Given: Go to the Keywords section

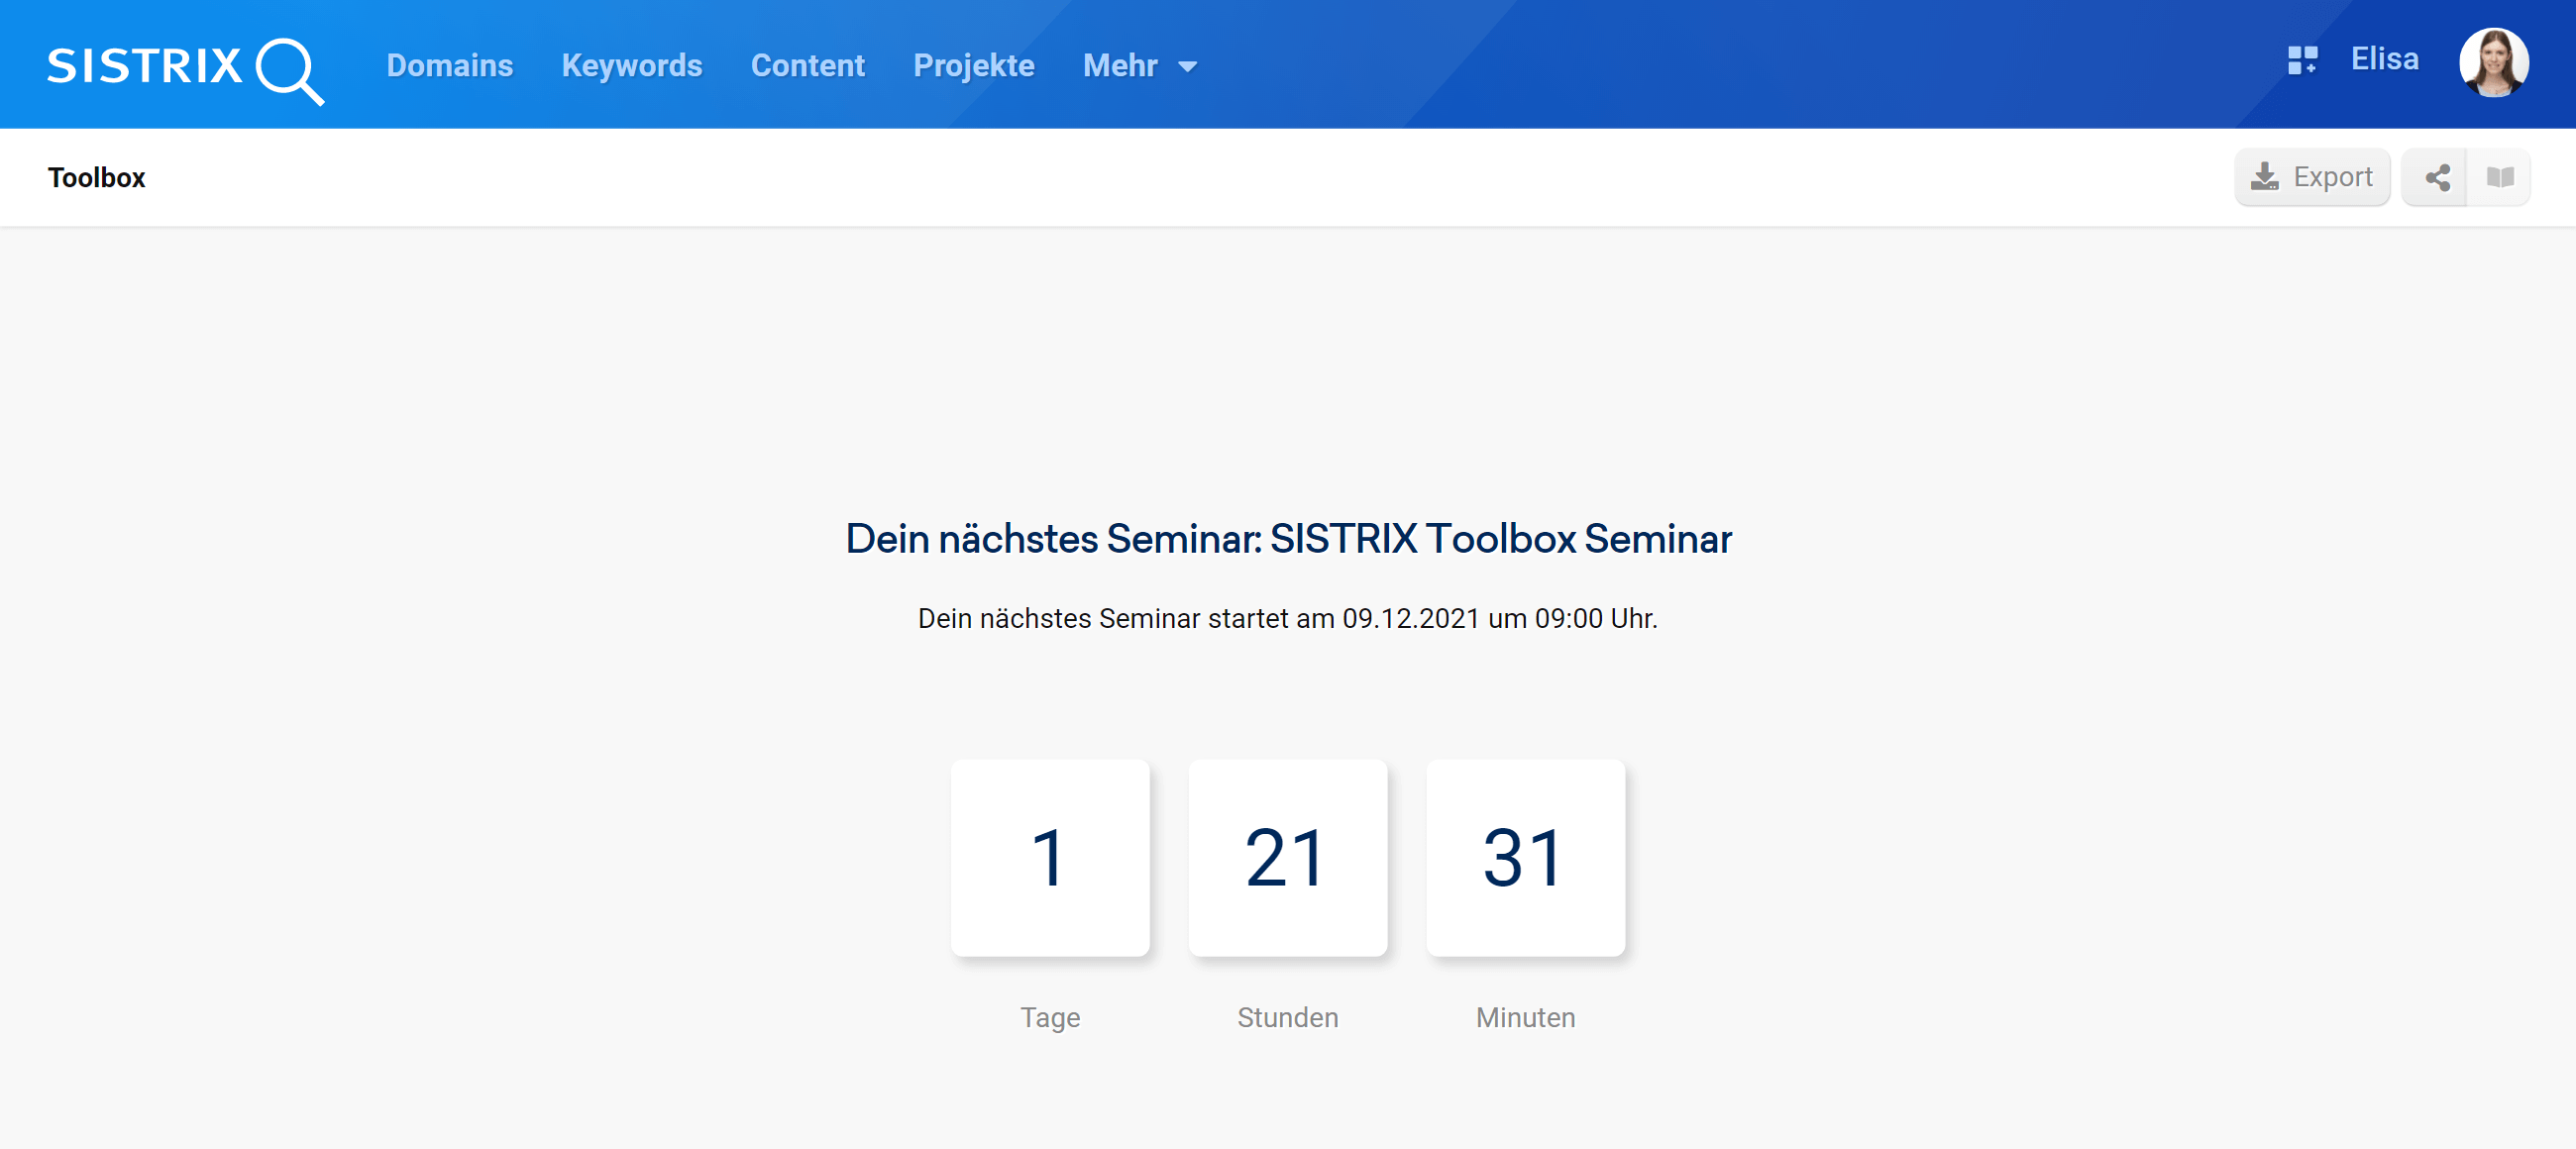Looking at the screenshot, I should [x=631, y=66].
